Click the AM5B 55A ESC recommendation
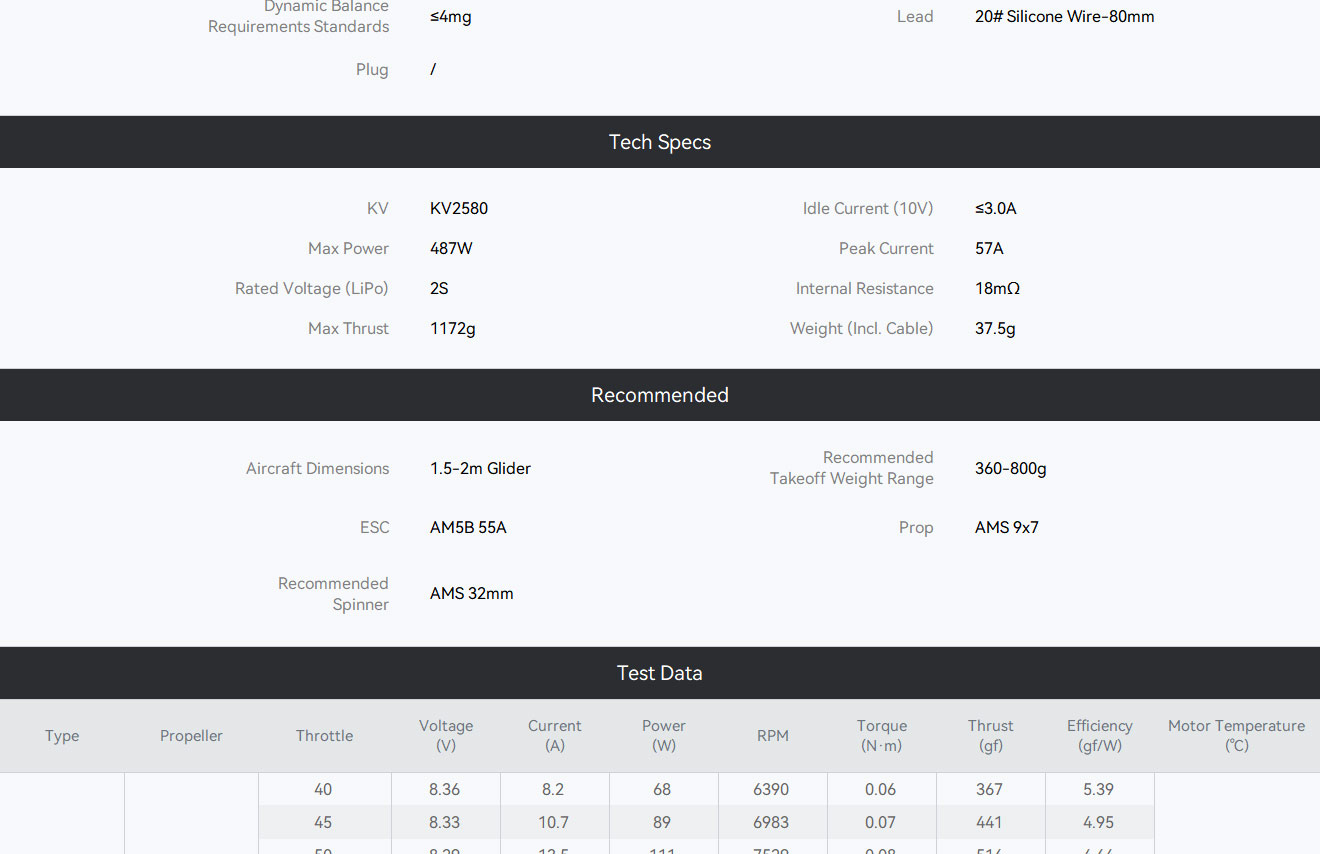This screenshot has height=854, width=1320. coord(468,527)
